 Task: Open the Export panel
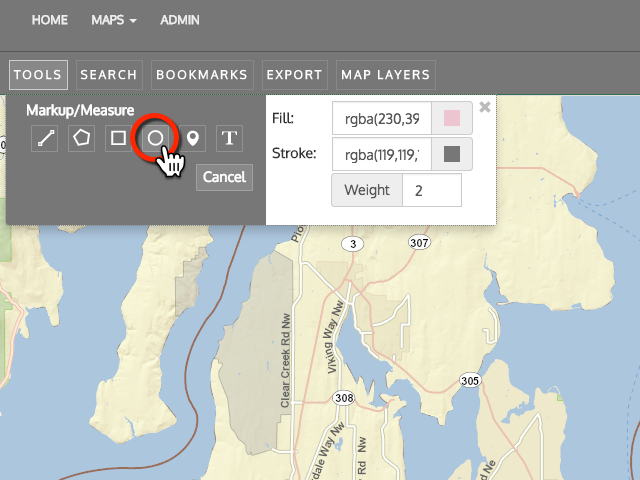tap(294, 75)
